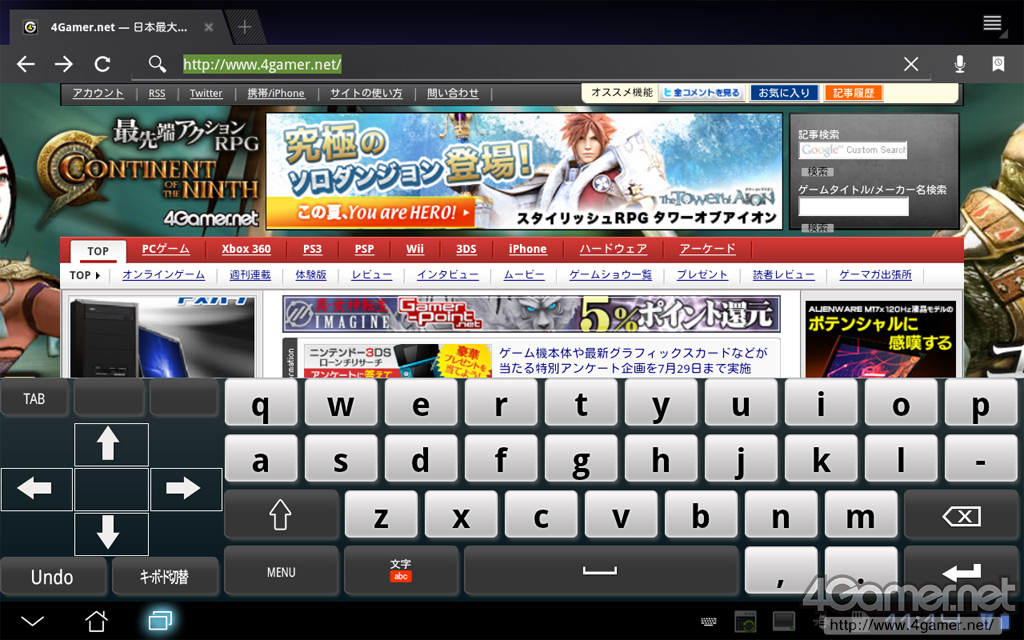The width and height of the screenshot is (1024, 640).
Task: Open the サイトの使い方 link
Action: coord(366,93)
